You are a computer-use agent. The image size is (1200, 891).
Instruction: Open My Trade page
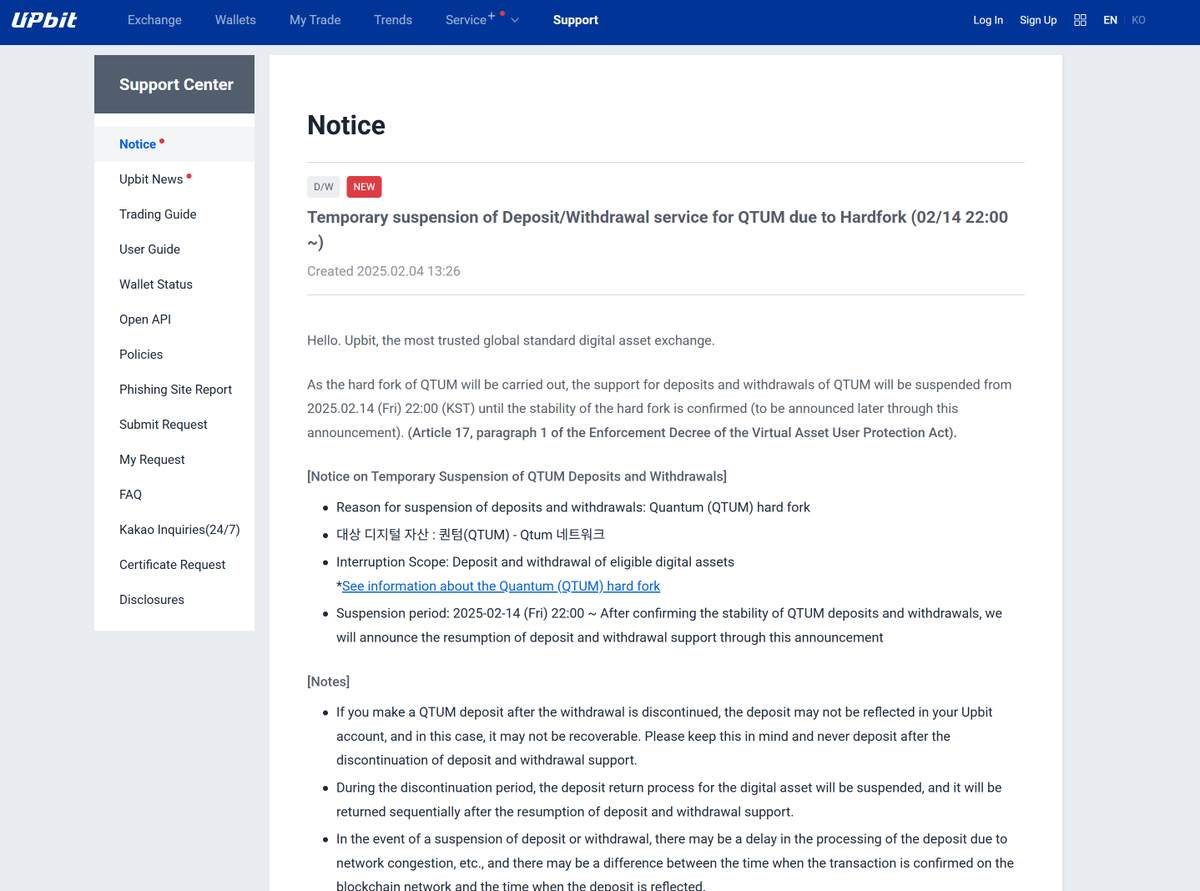315,20
